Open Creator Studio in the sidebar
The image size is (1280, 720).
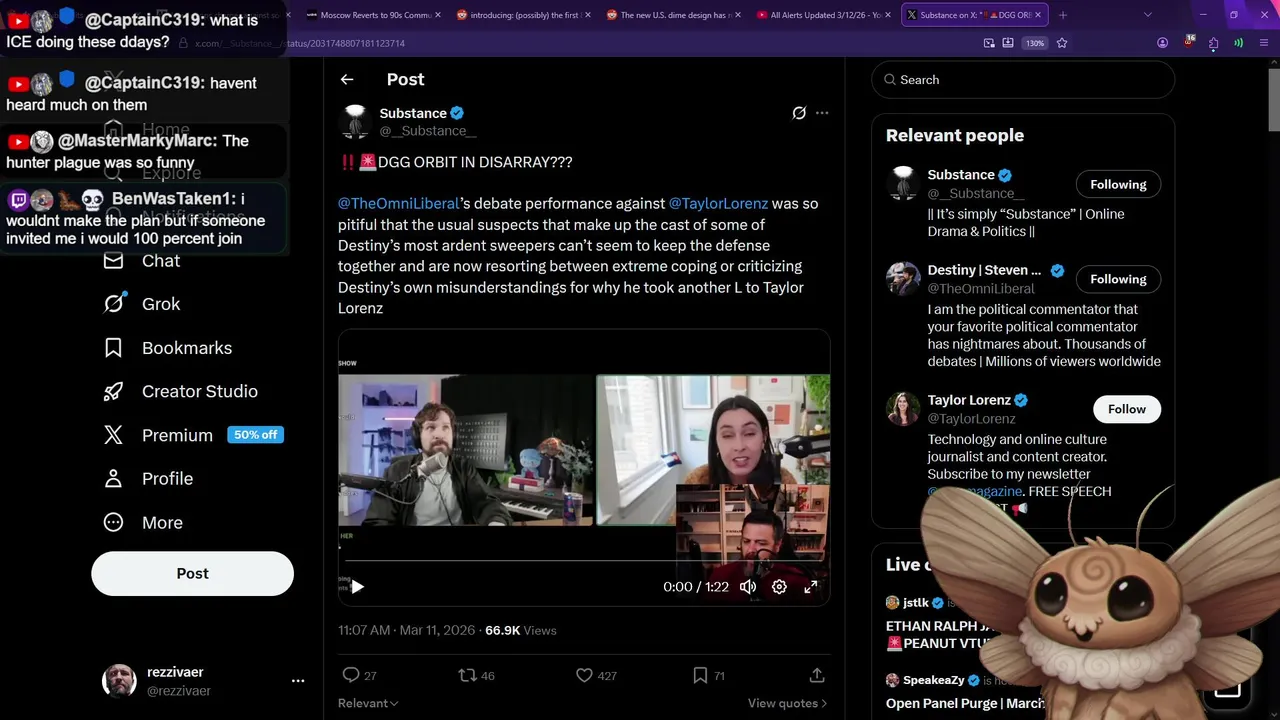coord(181,391)
